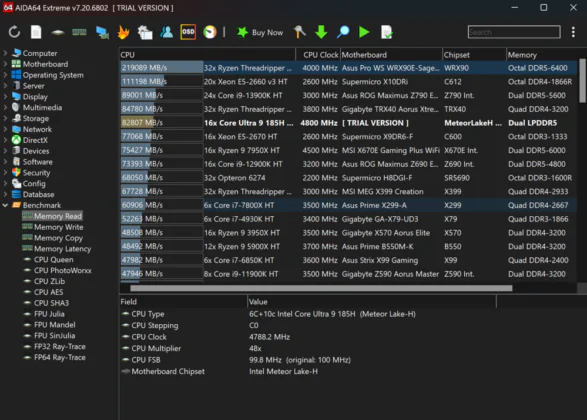This screenshot has height=420, width=587.
Task: Click the Refresh toolbar icon
Action: click(x=14, y=32)
